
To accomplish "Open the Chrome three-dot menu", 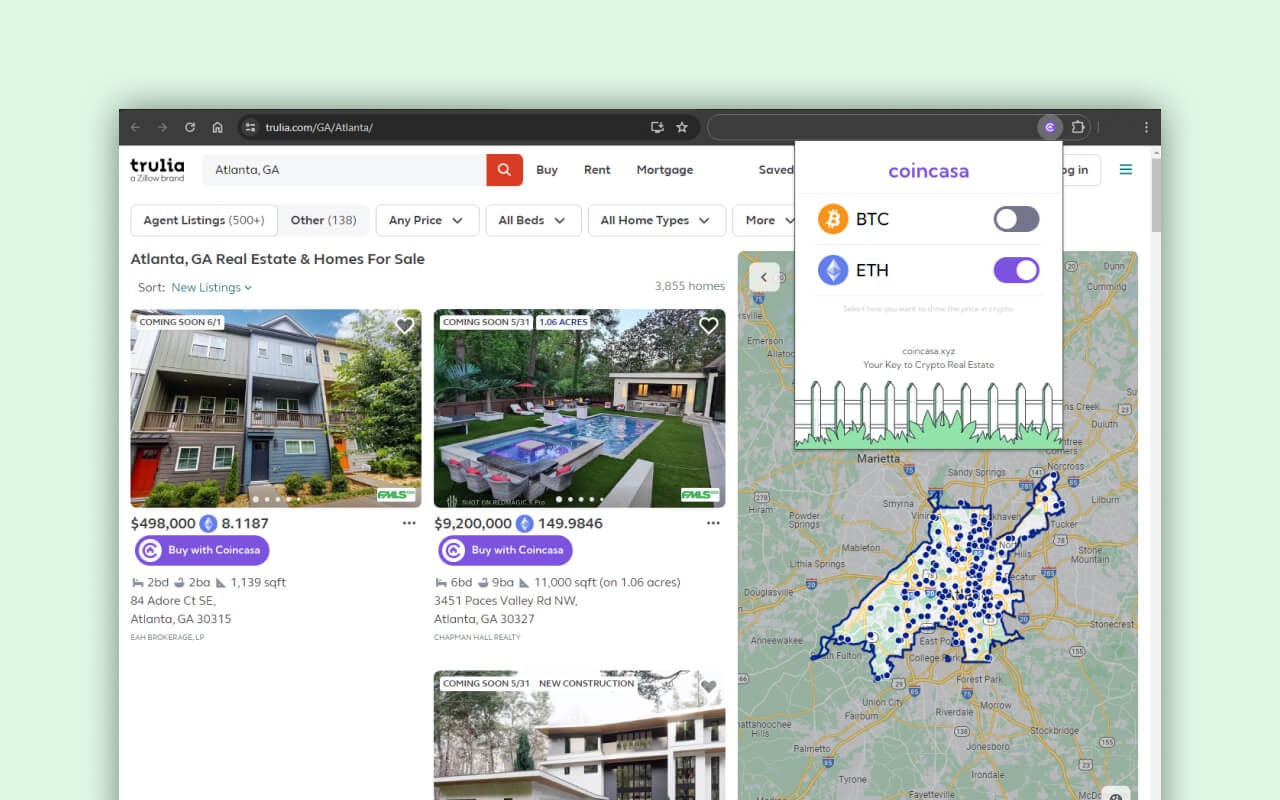I will (x=1146, y=127).
